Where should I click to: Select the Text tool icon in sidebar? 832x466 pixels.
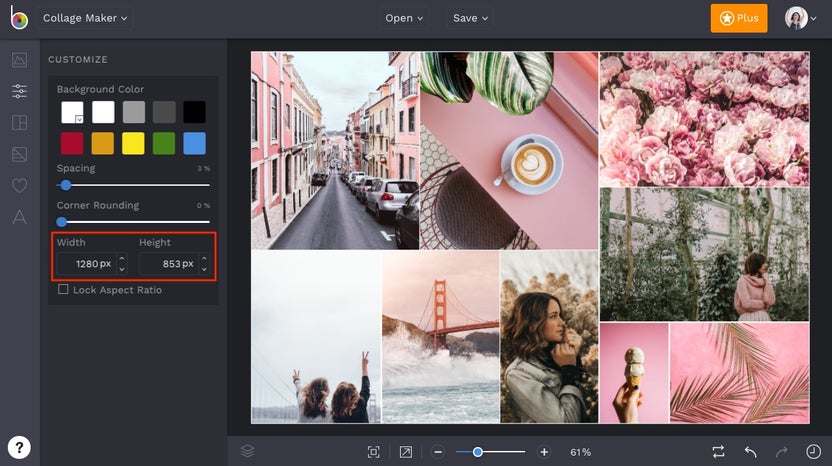19,217
